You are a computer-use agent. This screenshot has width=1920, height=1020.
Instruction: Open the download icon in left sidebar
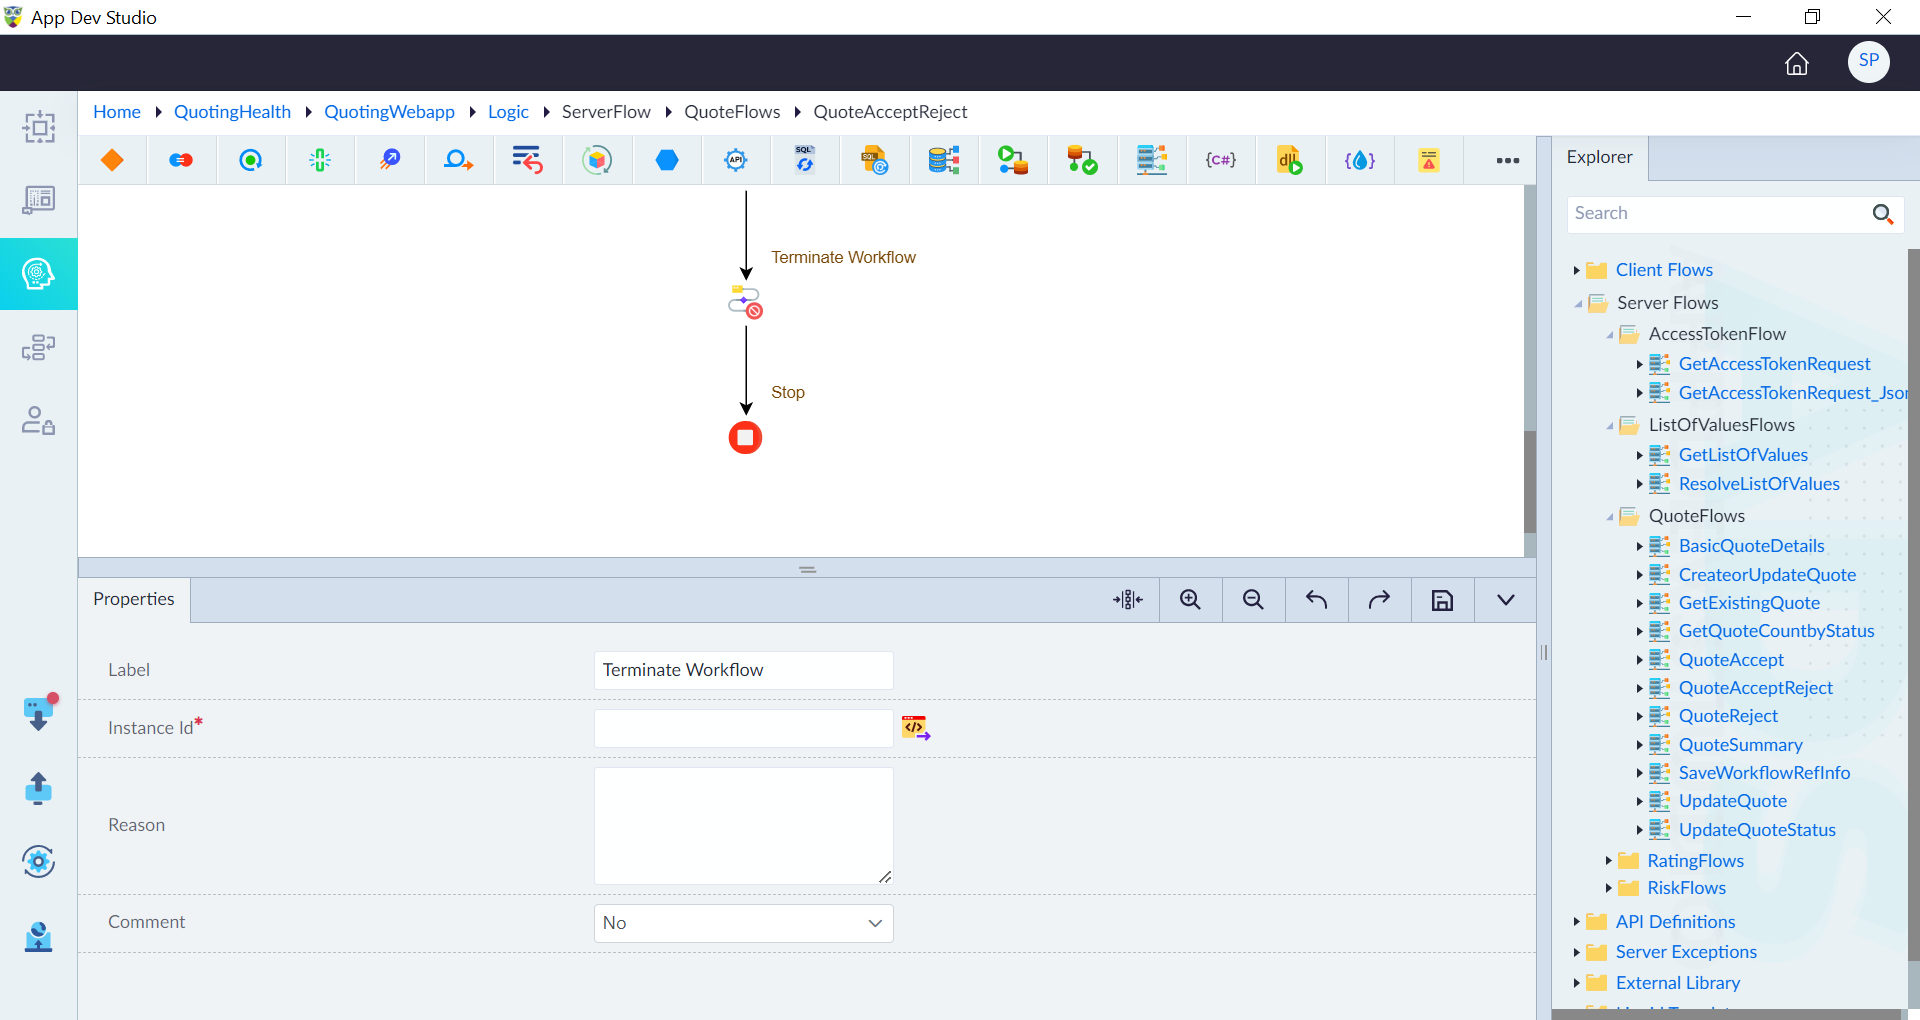click(x=38, y=713)
